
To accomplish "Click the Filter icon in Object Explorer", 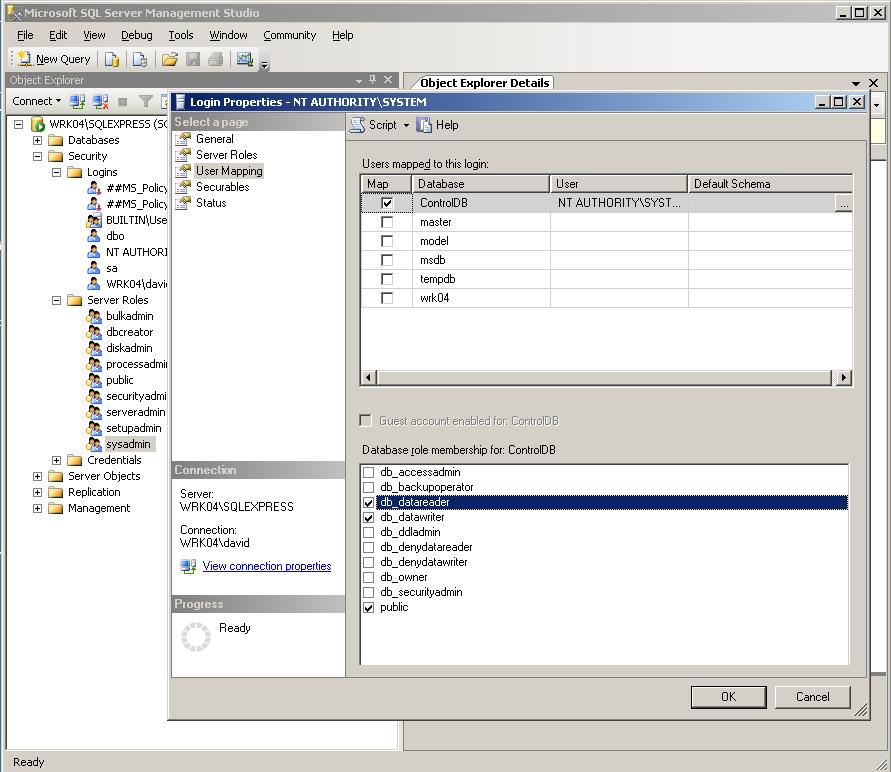I will [x=146, y=101].
